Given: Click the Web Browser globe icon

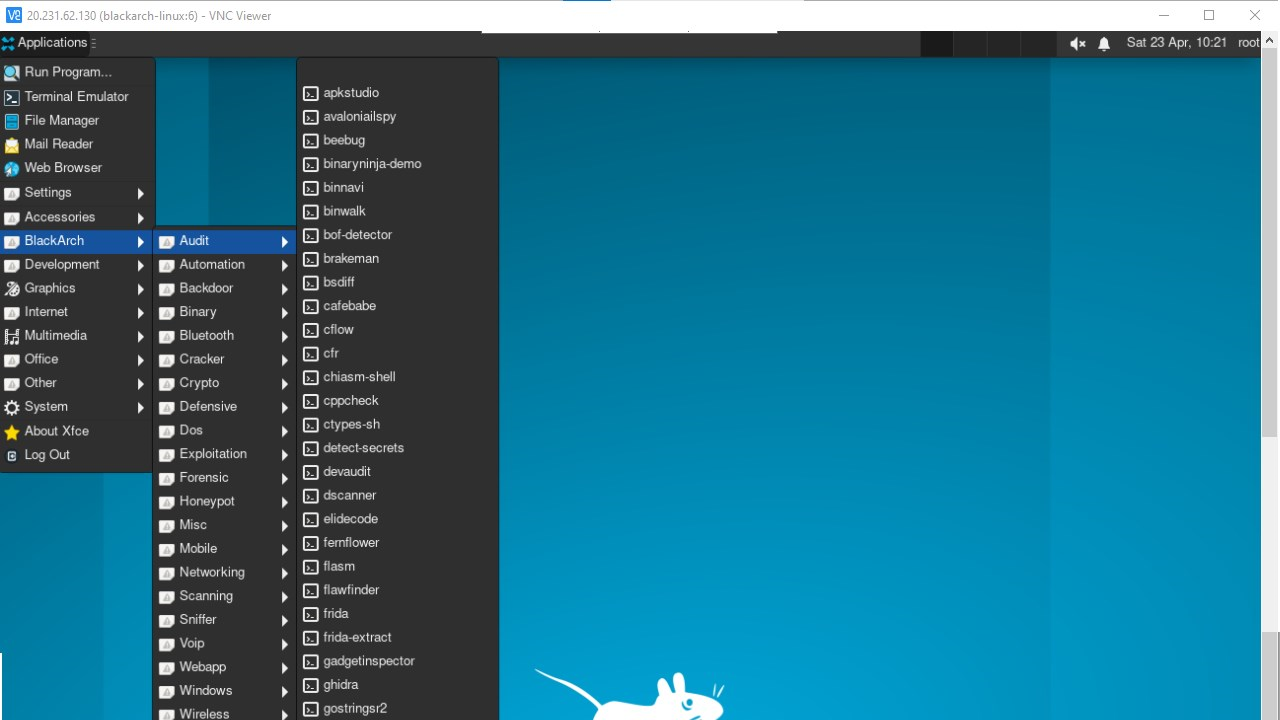Looking at the screenshot, I should click(x=12, y=168).
